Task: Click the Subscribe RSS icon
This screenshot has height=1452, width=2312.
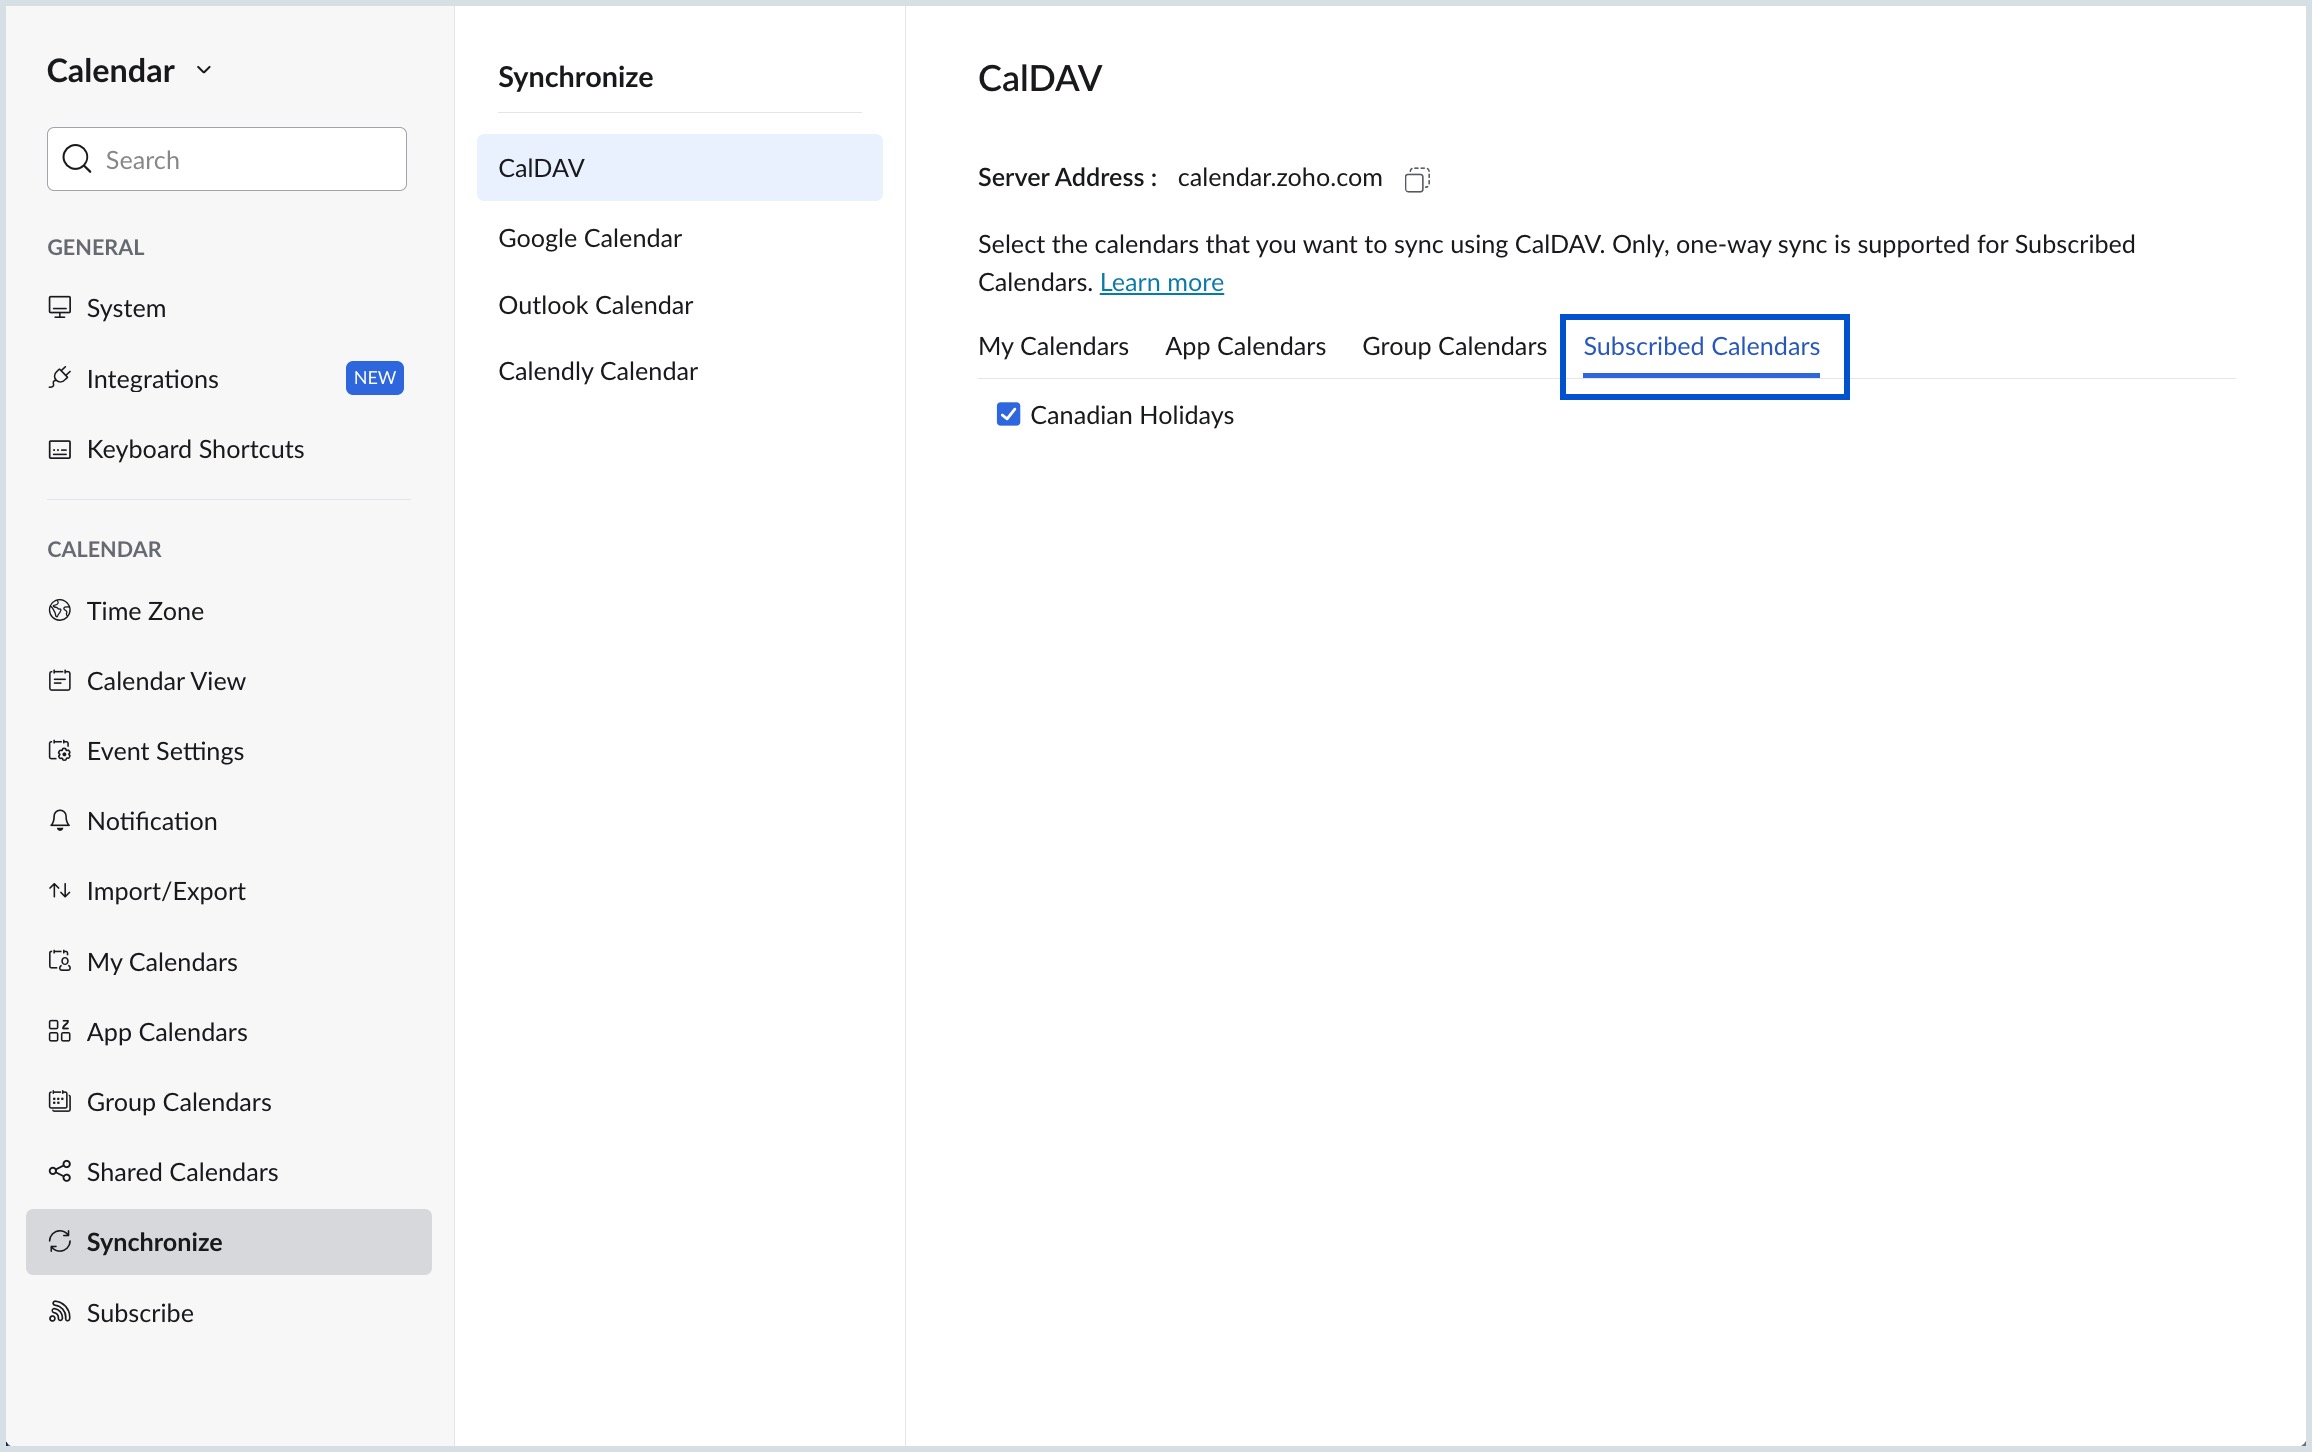Action: [x=59, y=1312]
